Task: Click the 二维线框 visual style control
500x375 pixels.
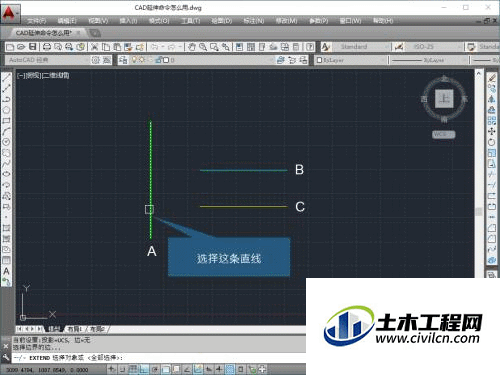Action: point(56,76)
